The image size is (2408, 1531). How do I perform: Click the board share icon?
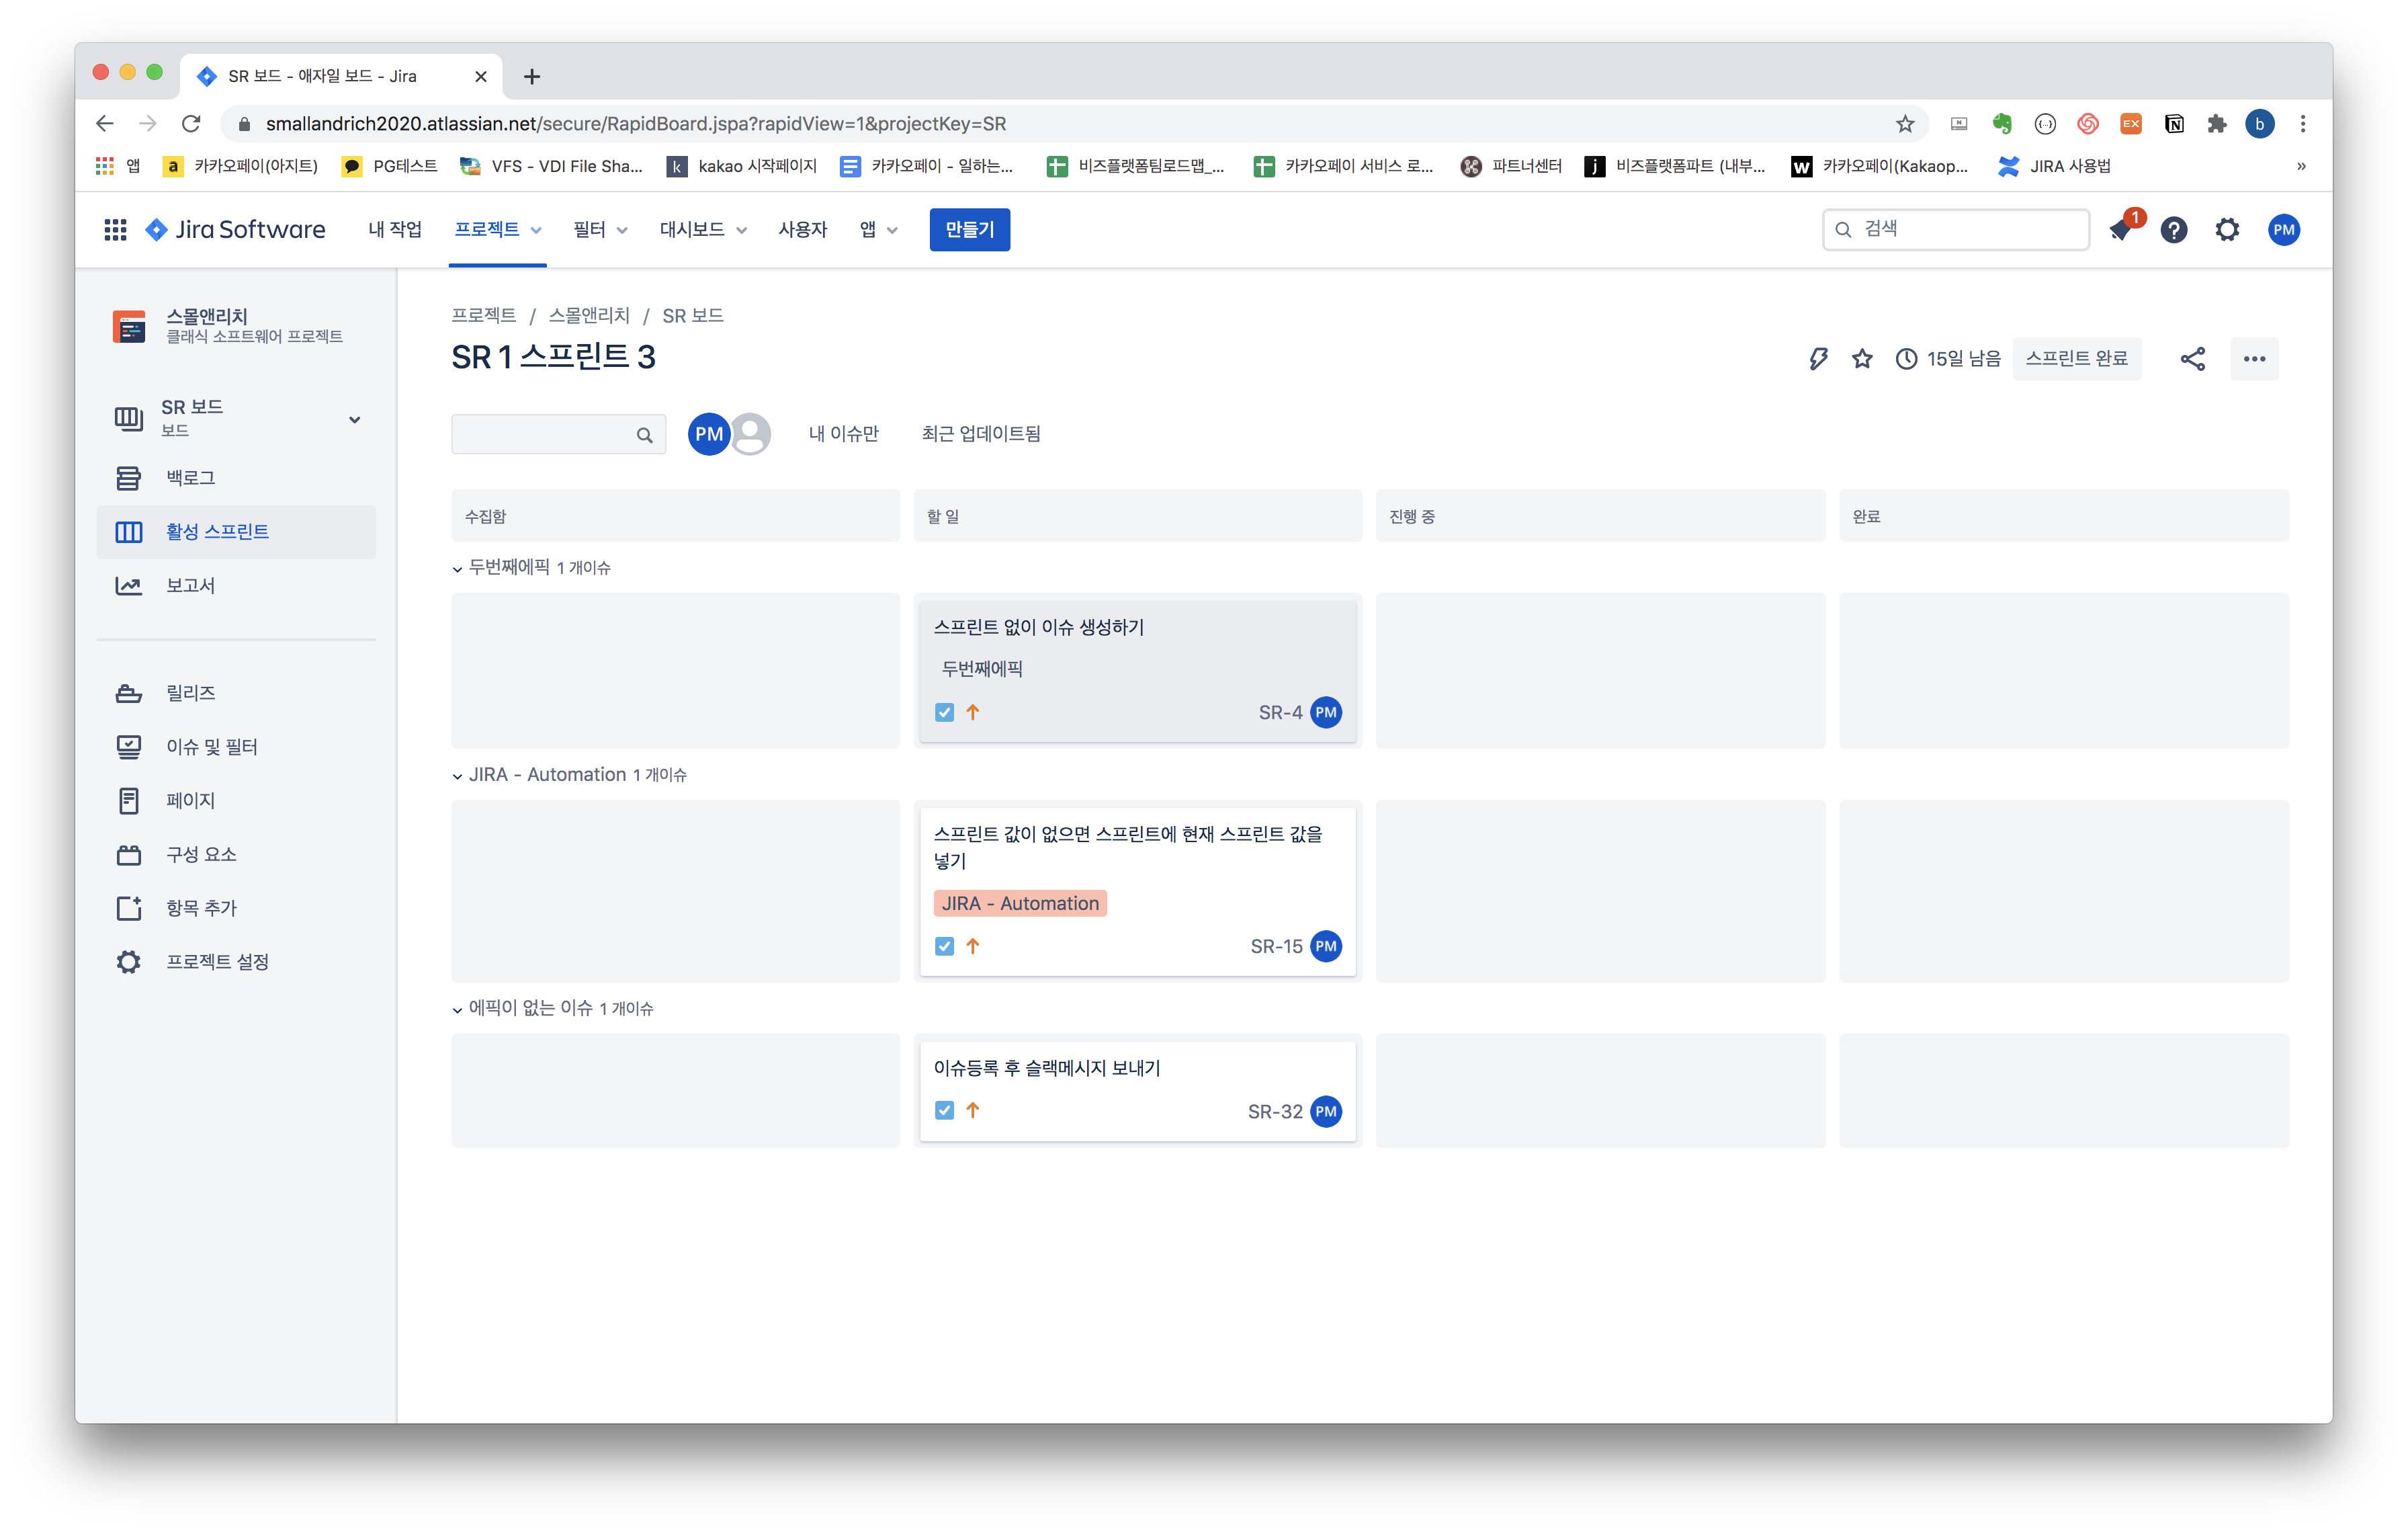pos(2192,359)
